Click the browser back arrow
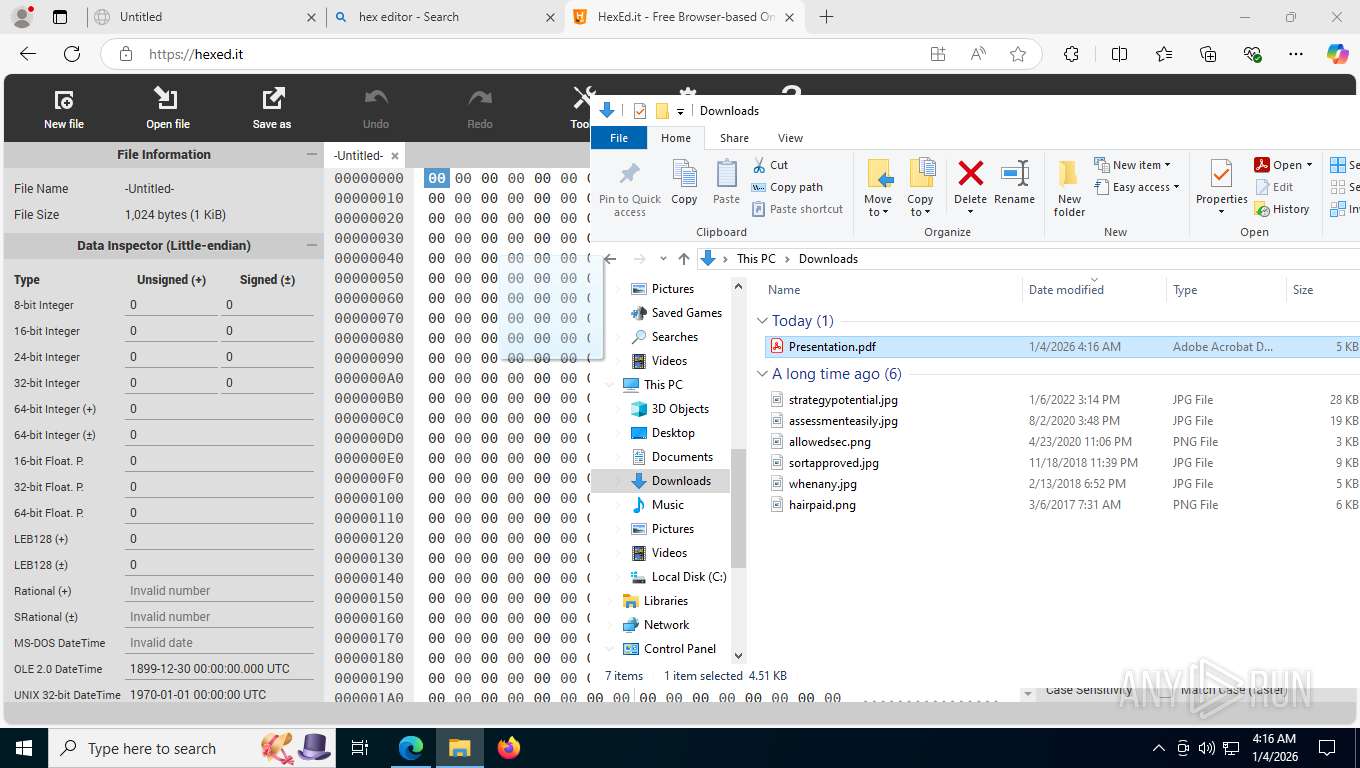Image resolution: width=1360 pixels, height=768 pixels. click(x=28, y=54)
